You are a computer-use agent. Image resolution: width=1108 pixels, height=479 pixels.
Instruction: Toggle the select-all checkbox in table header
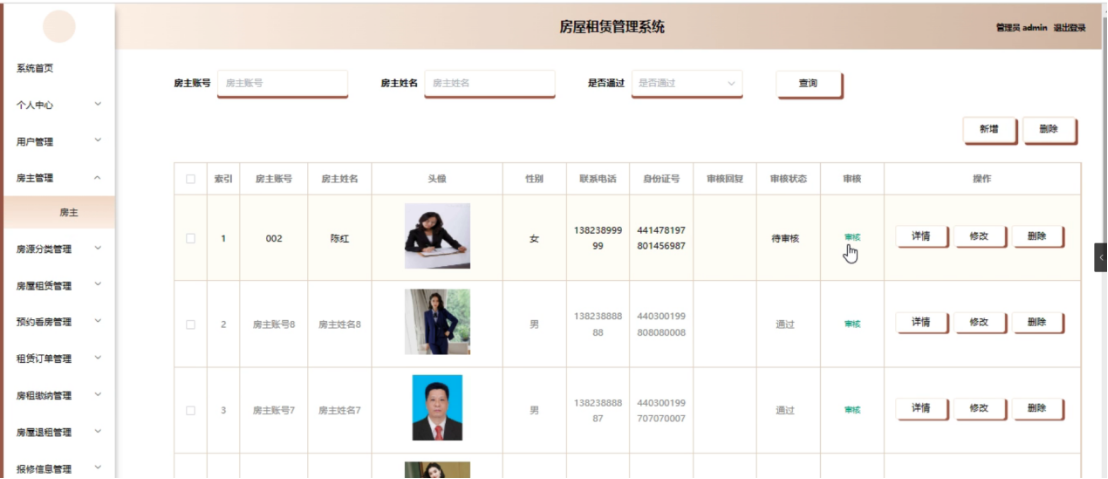click(190, 179)
